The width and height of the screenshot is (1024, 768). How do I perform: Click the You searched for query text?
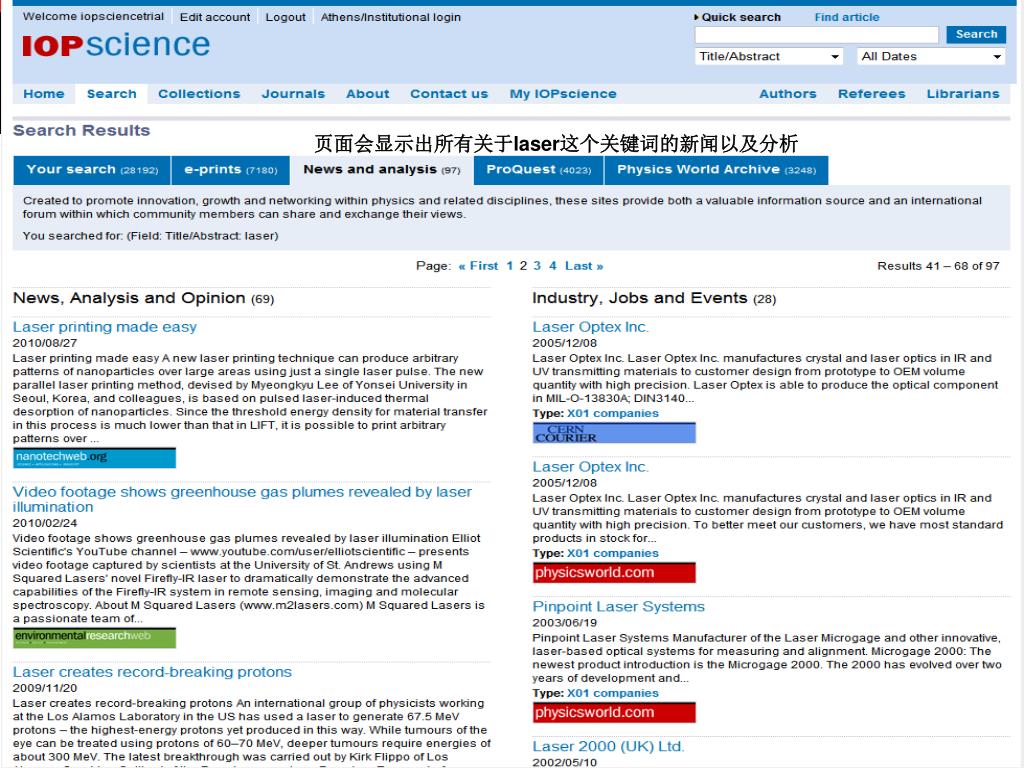150,236
